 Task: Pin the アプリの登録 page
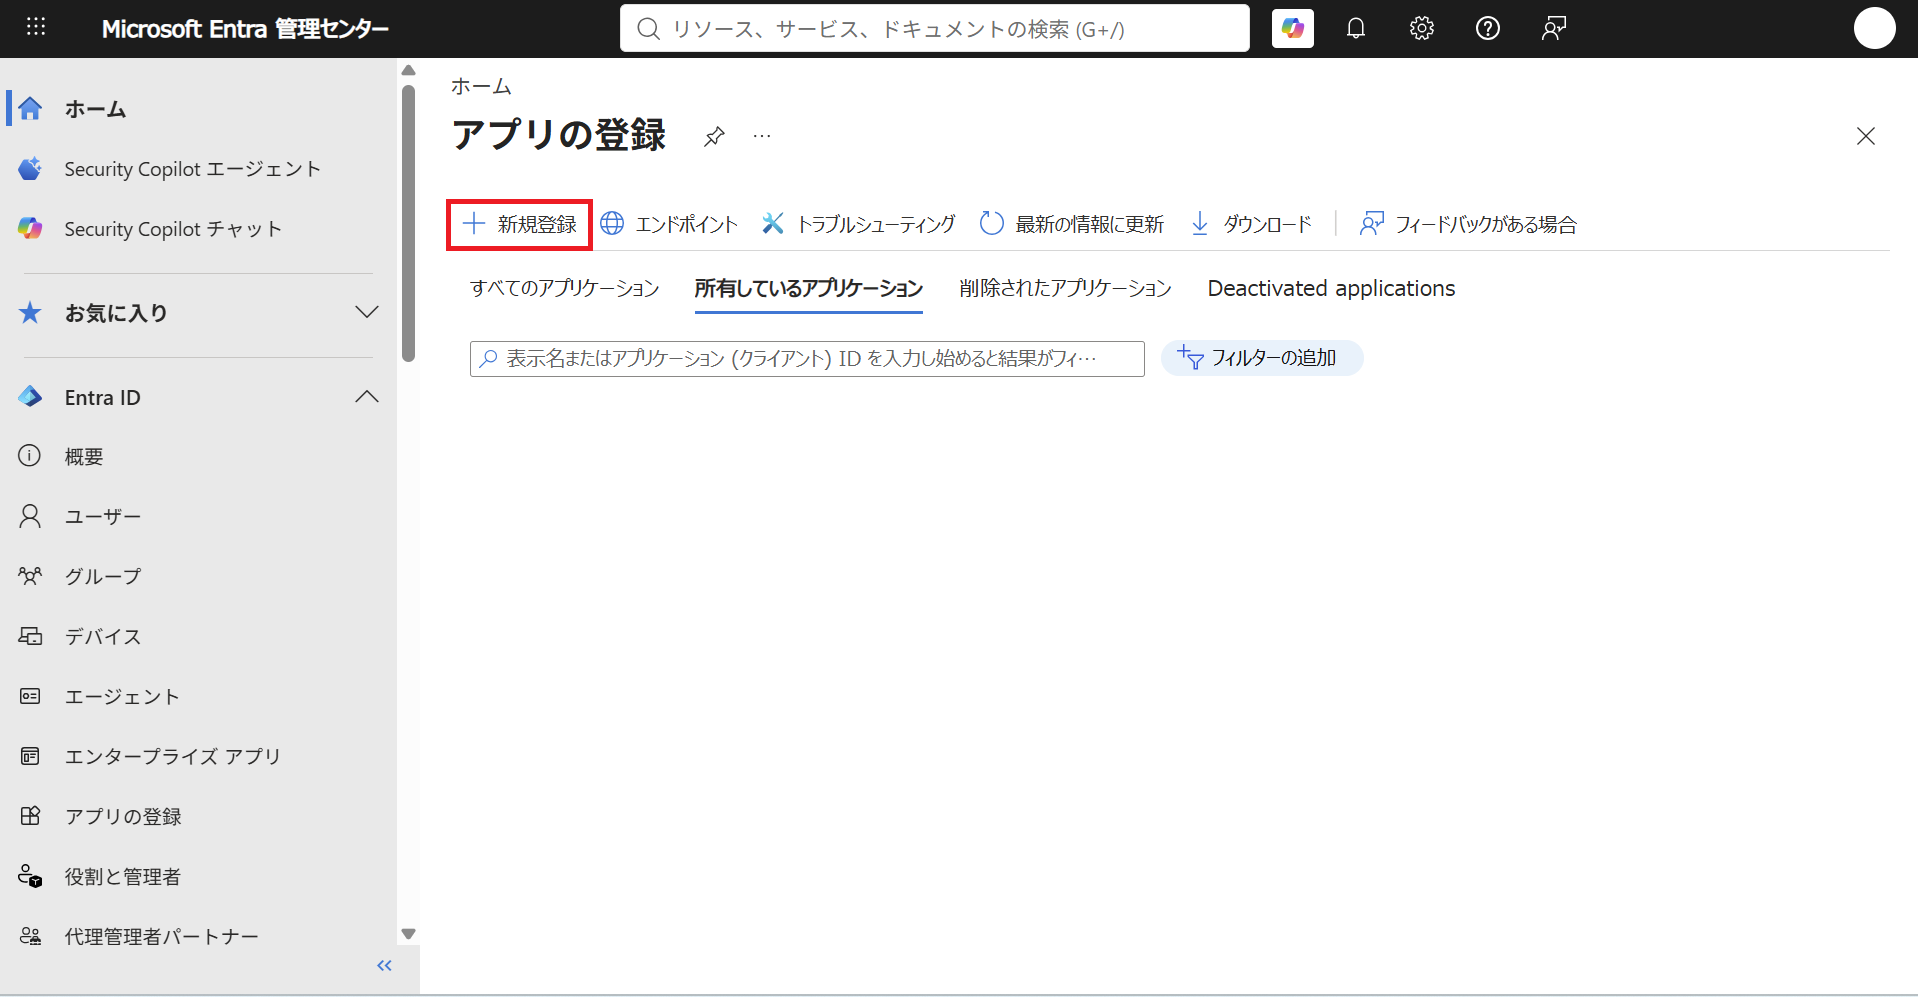(714, 136)
